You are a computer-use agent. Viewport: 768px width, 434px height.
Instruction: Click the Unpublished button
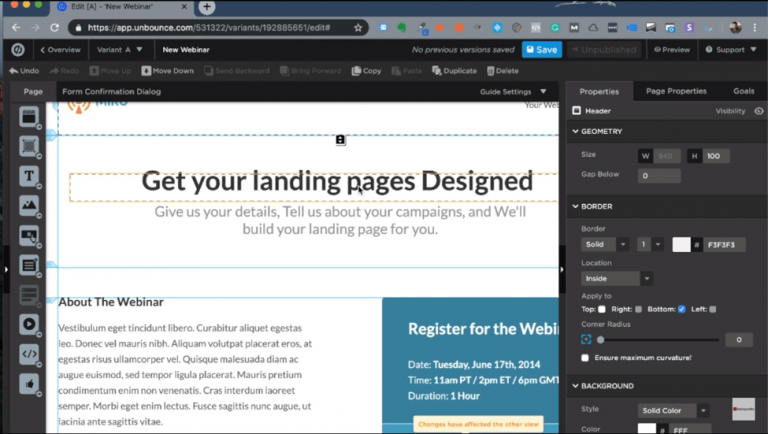pyautogui.click(x=604, y=49)
